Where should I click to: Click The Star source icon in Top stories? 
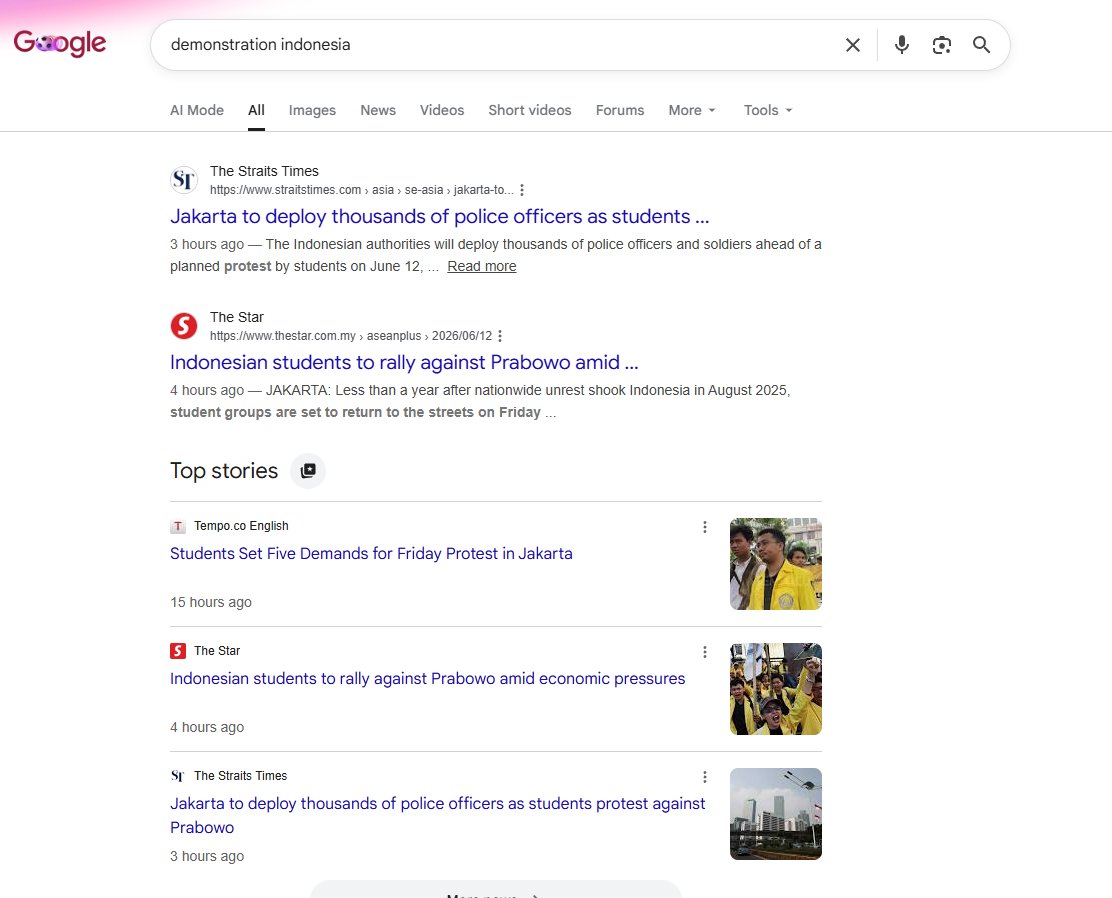(178, 651)
